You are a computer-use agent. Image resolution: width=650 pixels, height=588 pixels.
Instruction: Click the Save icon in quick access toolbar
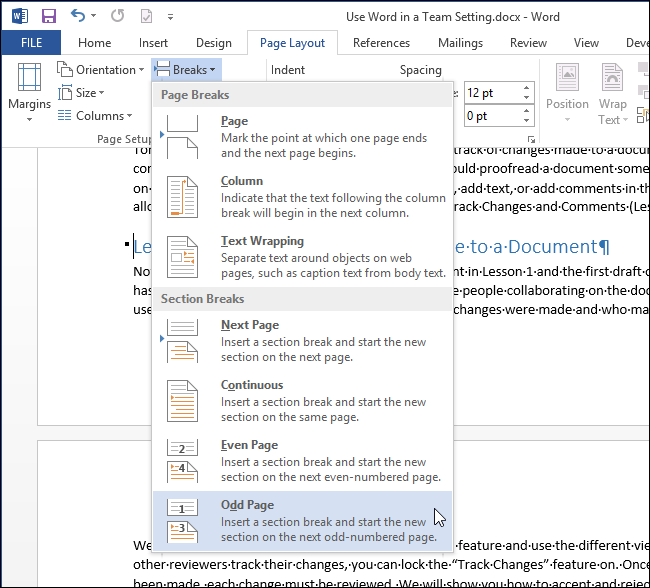click(x=48, y=16)
